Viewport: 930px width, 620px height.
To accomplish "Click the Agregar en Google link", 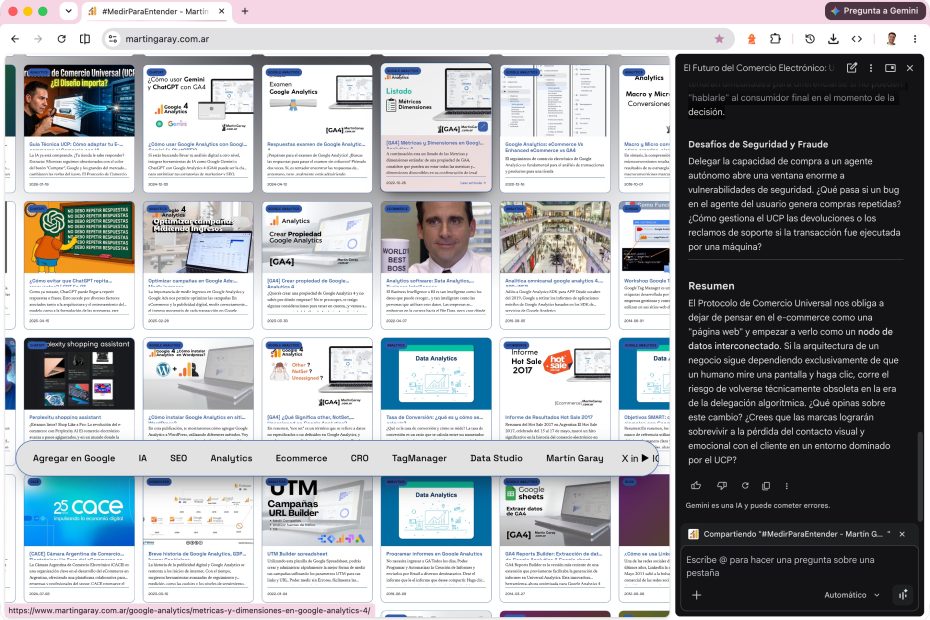I will tap(74, 458).
